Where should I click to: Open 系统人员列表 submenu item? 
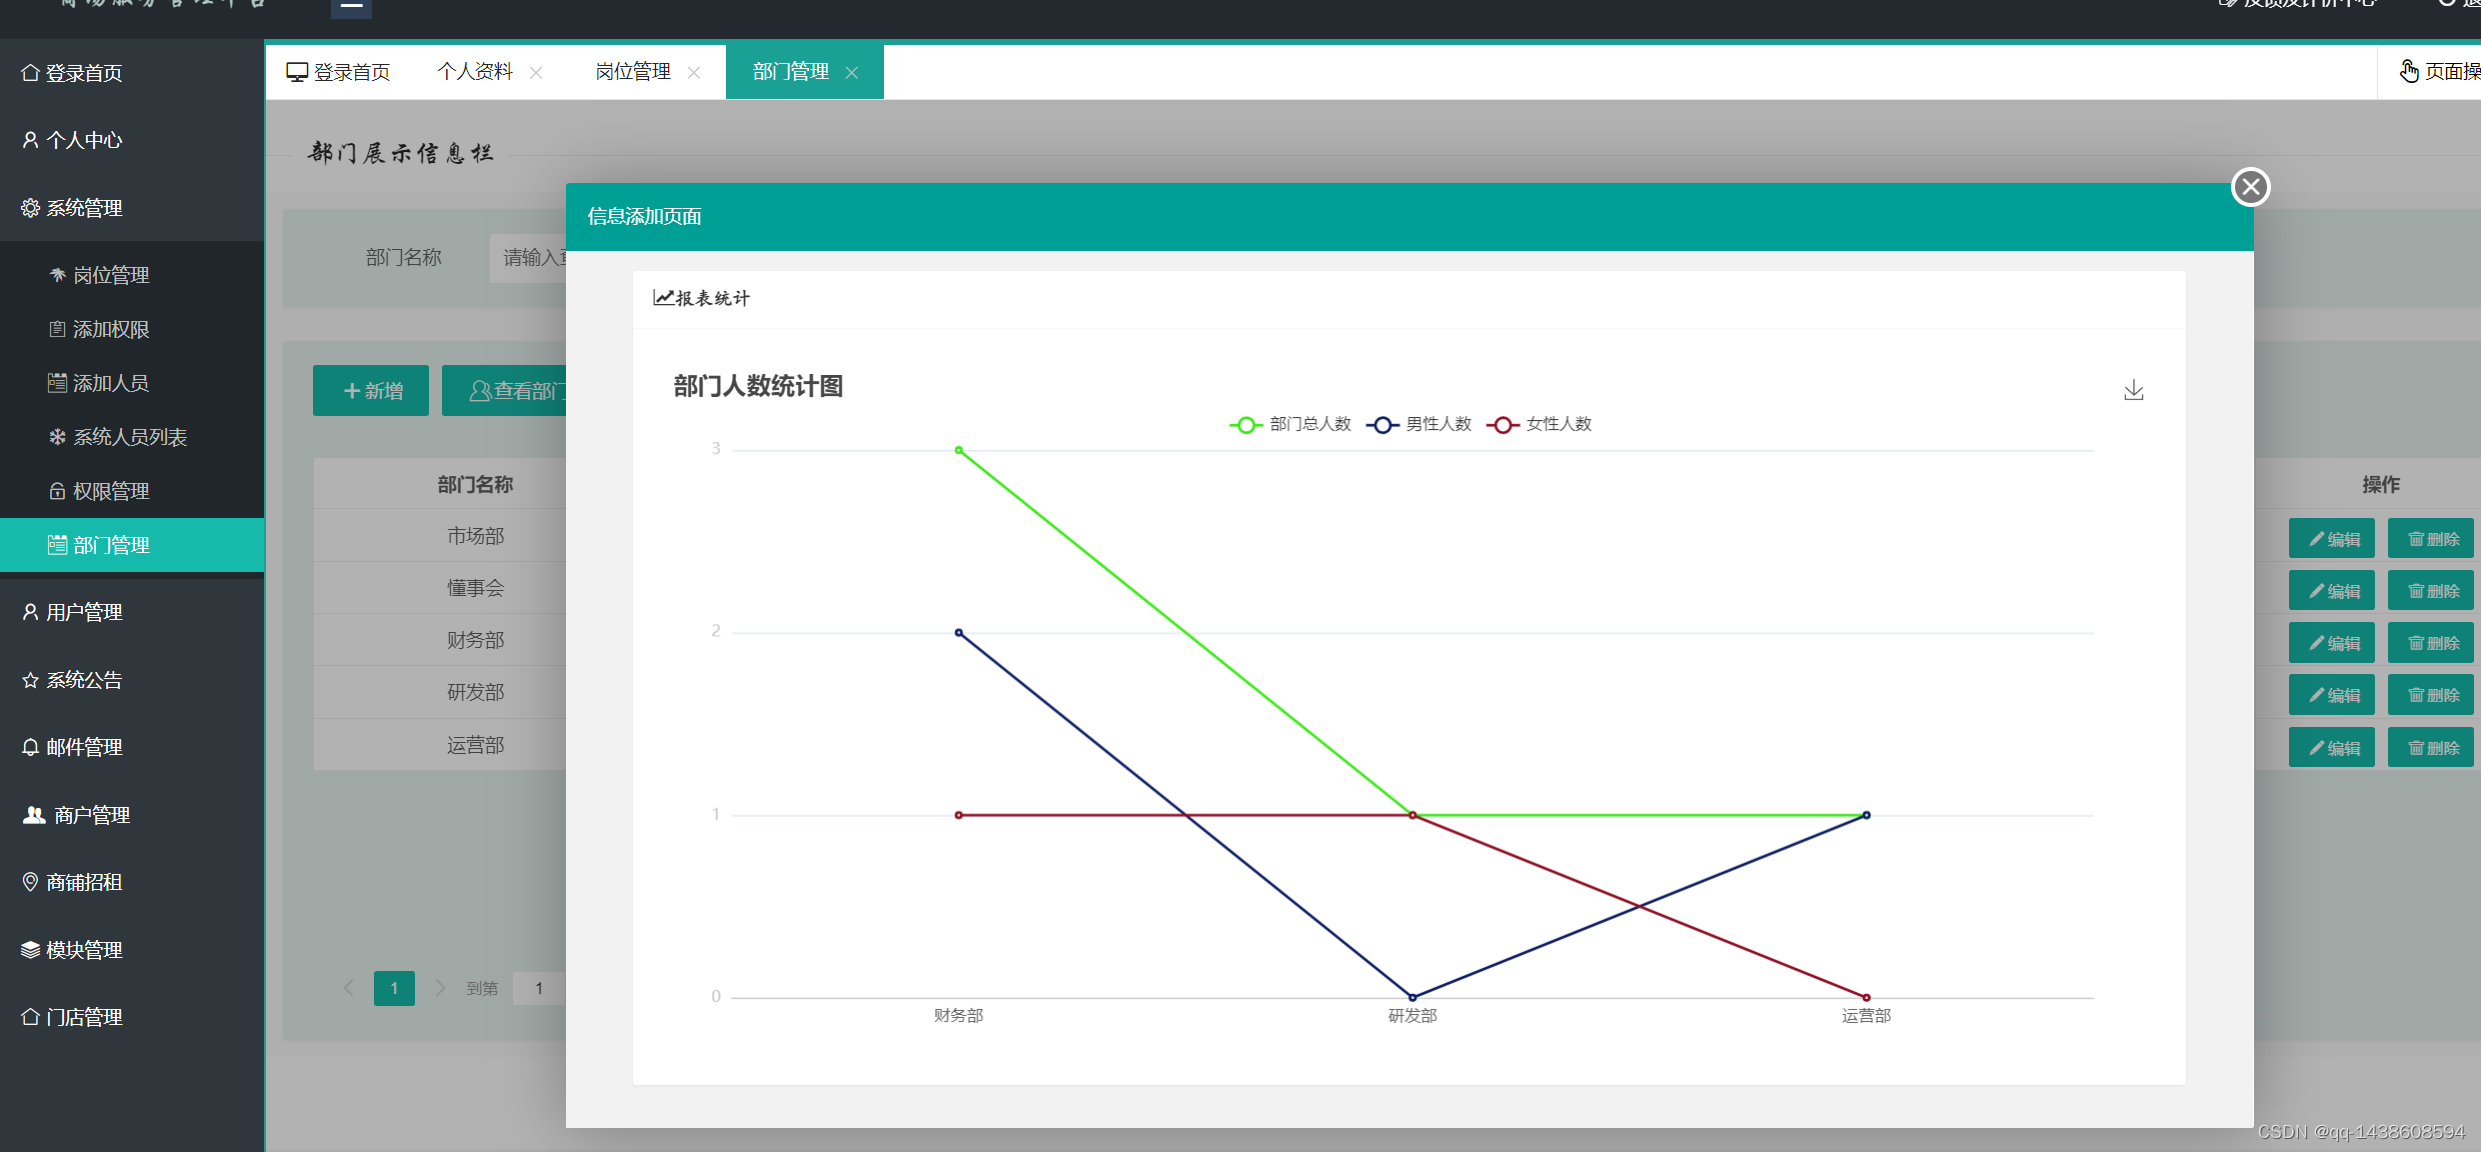pos(132,437)
